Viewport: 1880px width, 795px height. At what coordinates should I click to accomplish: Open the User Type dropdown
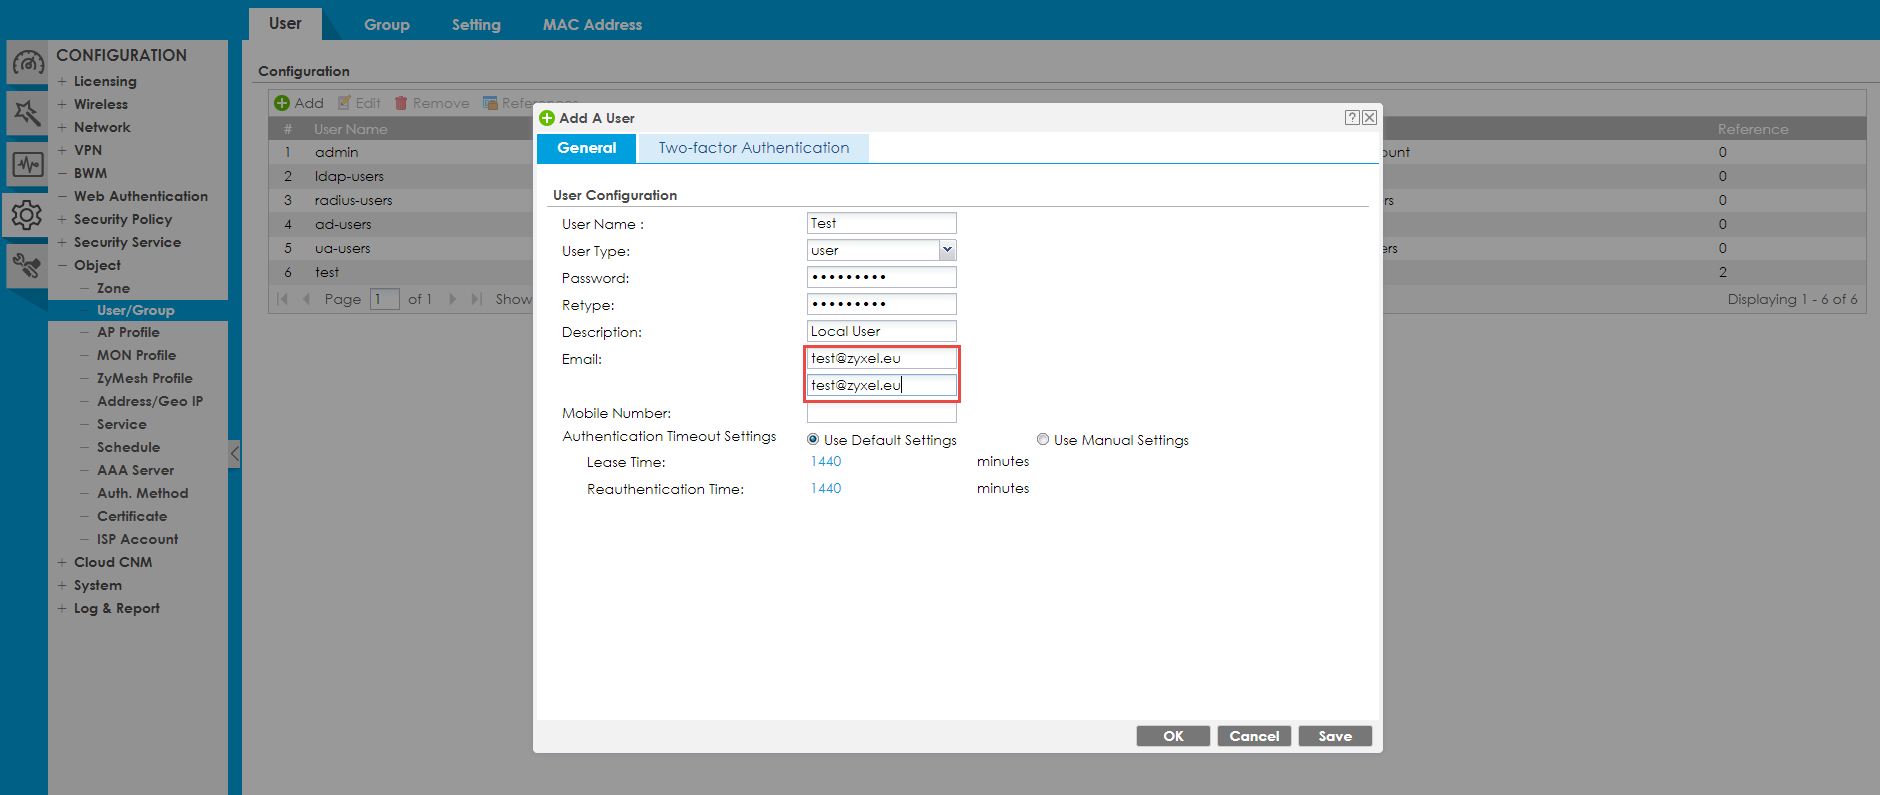point(946,250)
